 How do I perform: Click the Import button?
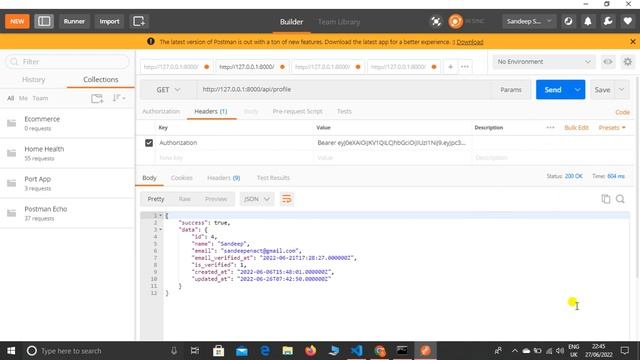click(x=109, y=21)
